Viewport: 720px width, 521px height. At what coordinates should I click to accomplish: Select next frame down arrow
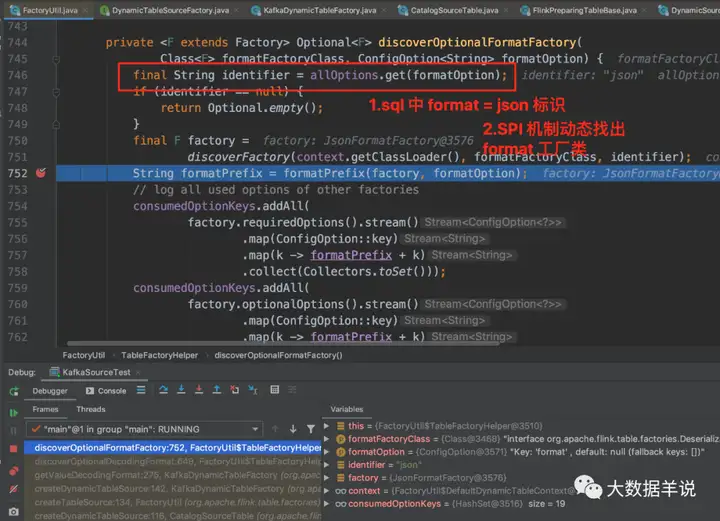pyautogui.click(x=293, y=429)
